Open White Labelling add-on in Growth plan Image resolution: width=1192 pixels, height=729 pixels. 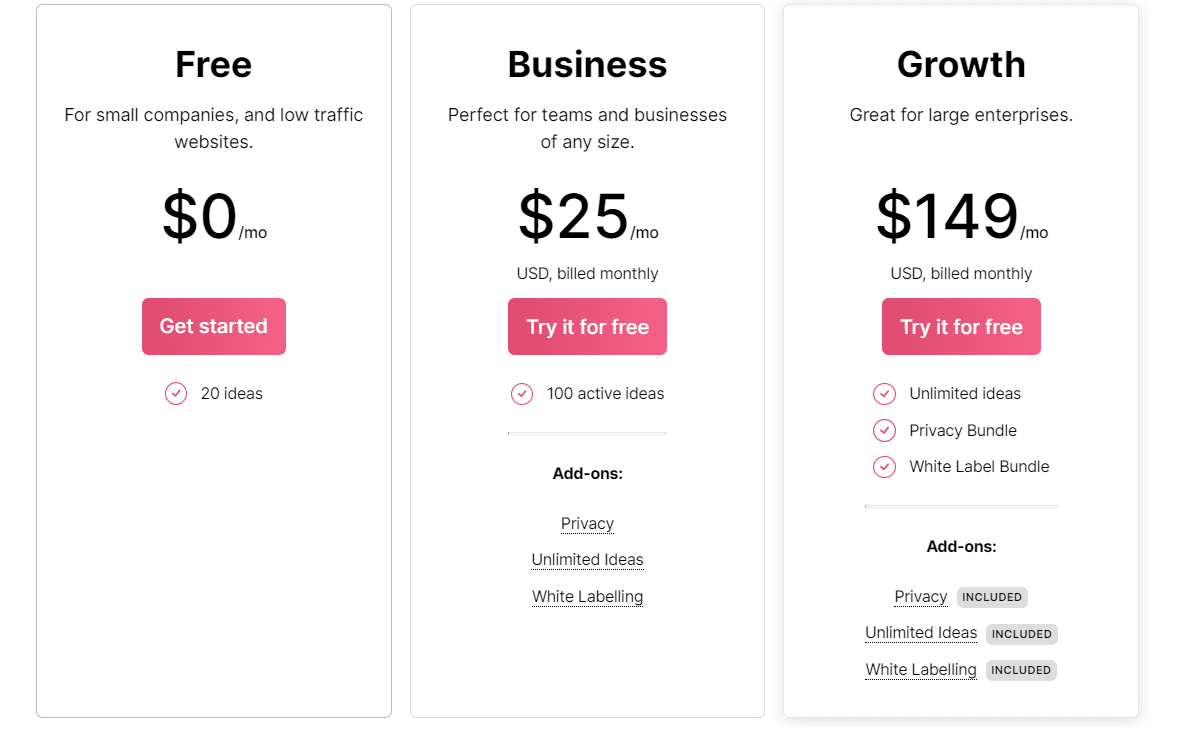[x=920, y=670]
